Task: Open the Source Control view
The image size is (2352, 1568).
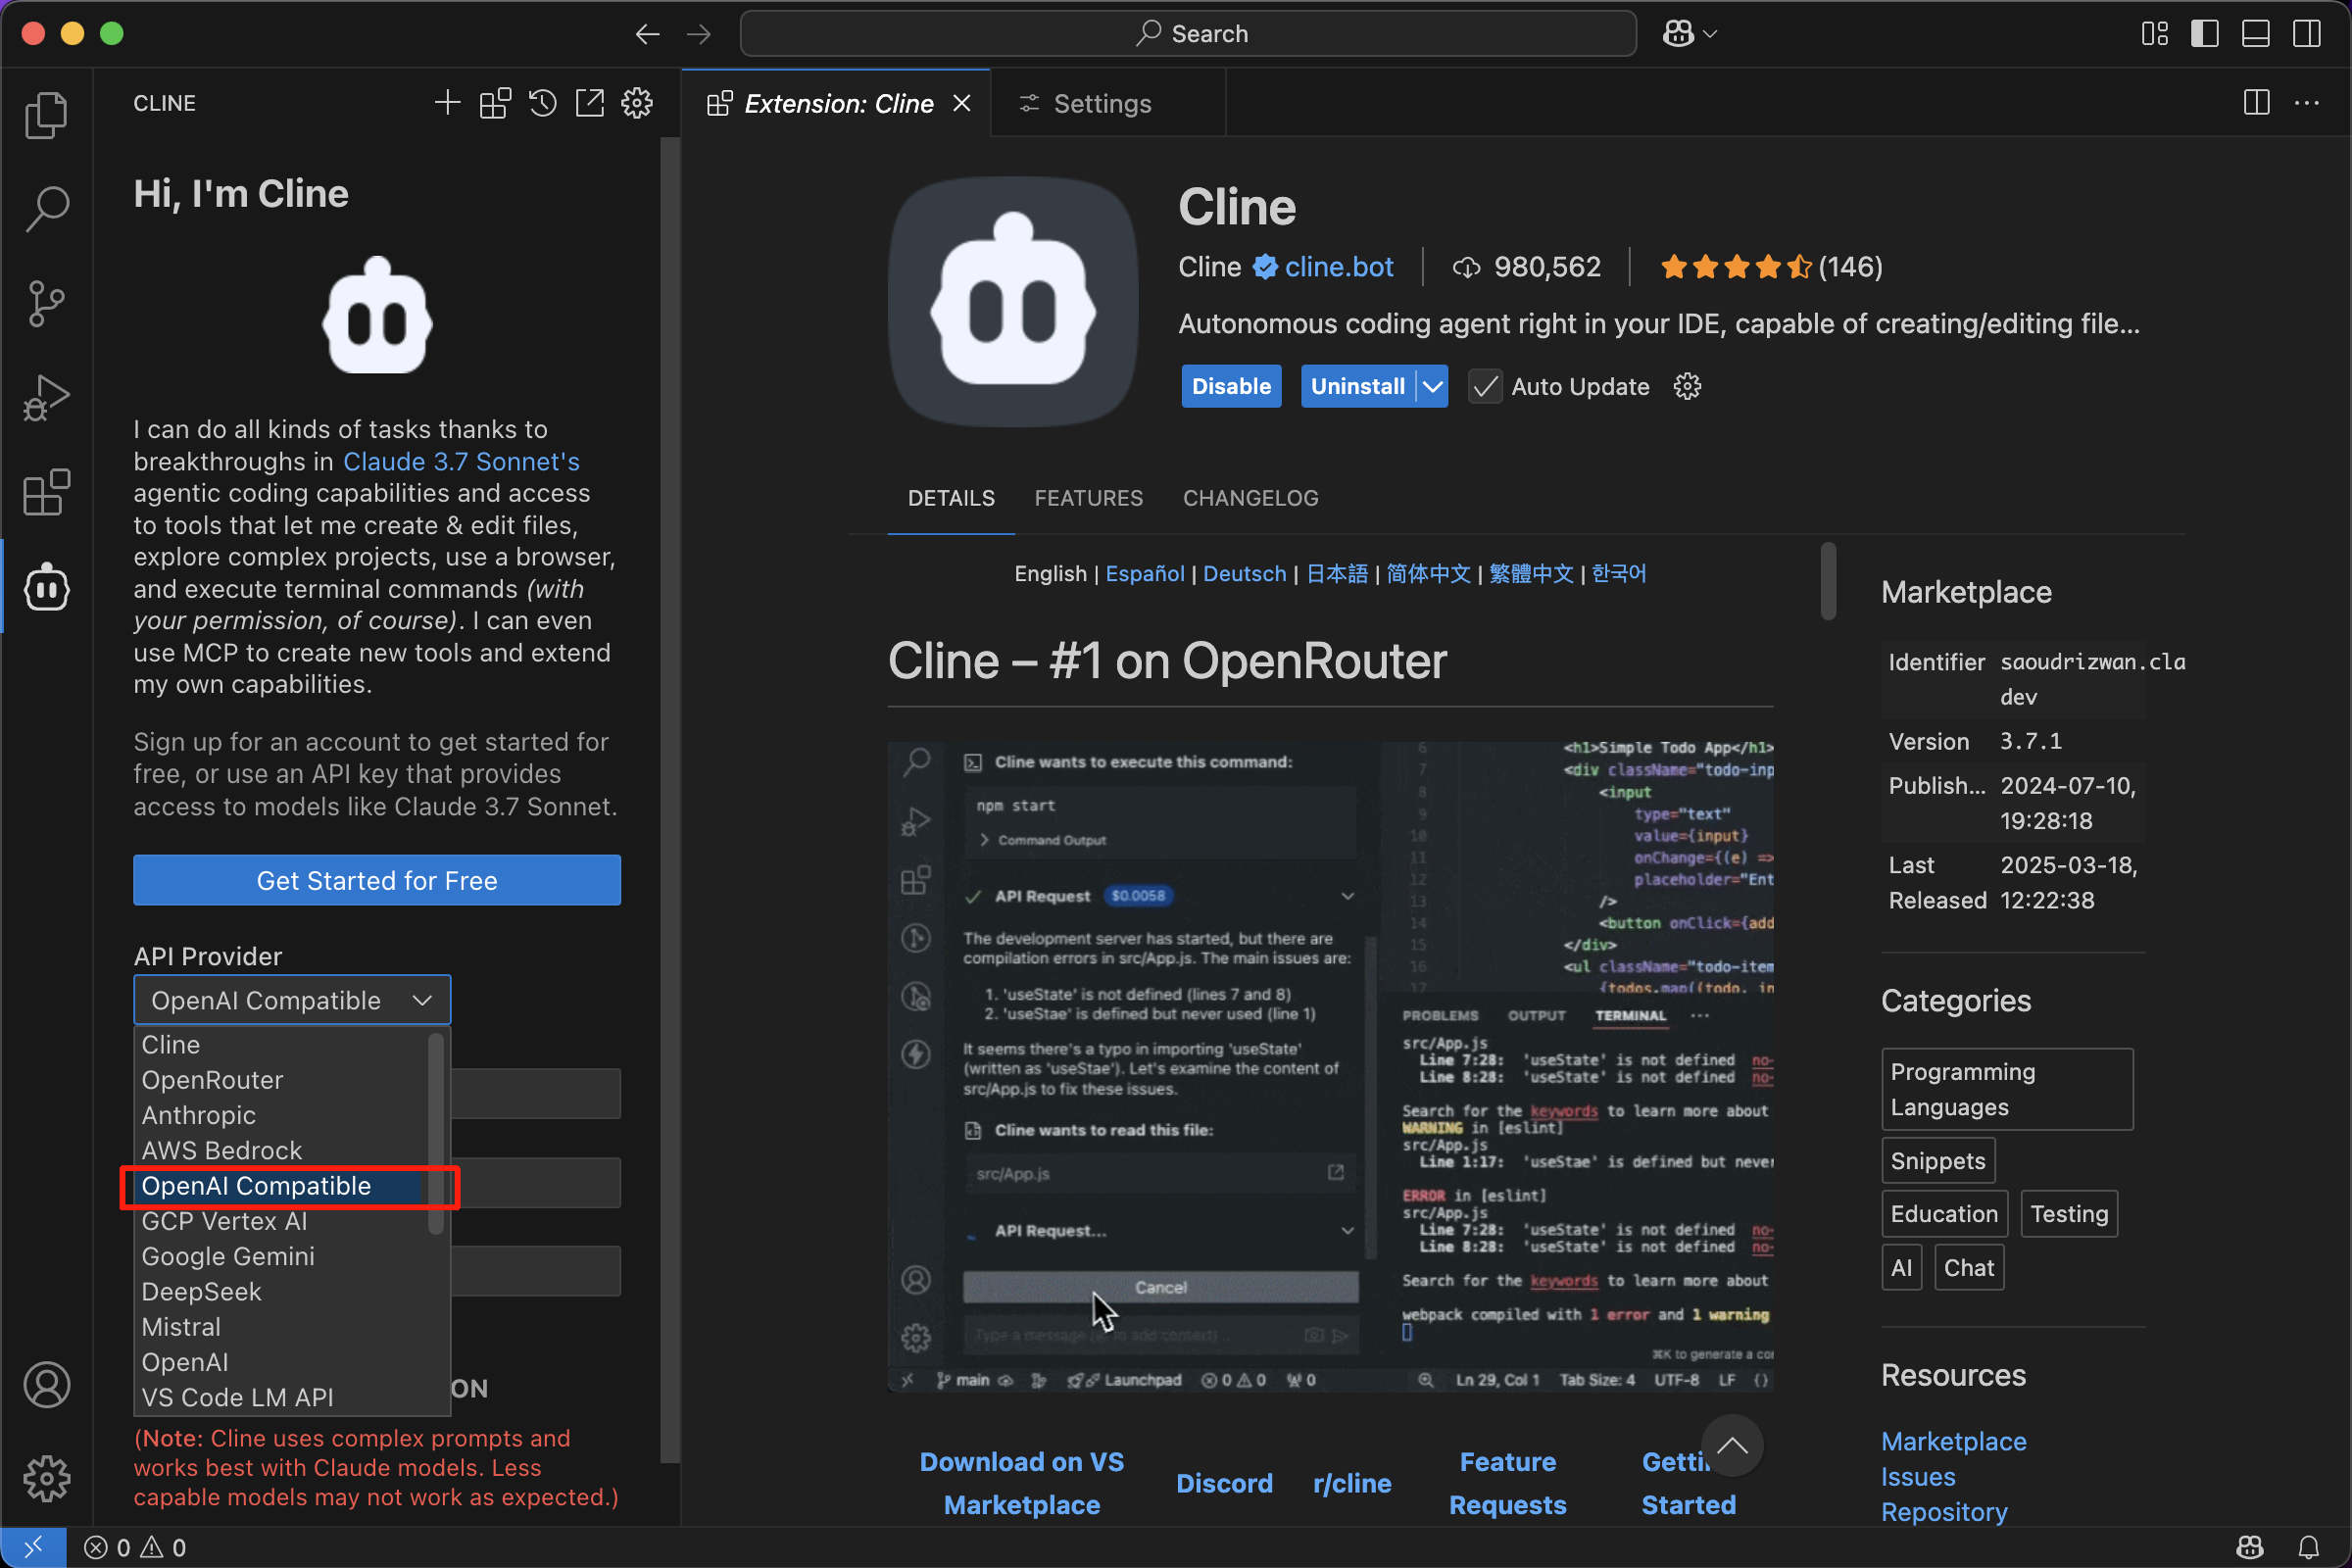Action: [46, 302]
